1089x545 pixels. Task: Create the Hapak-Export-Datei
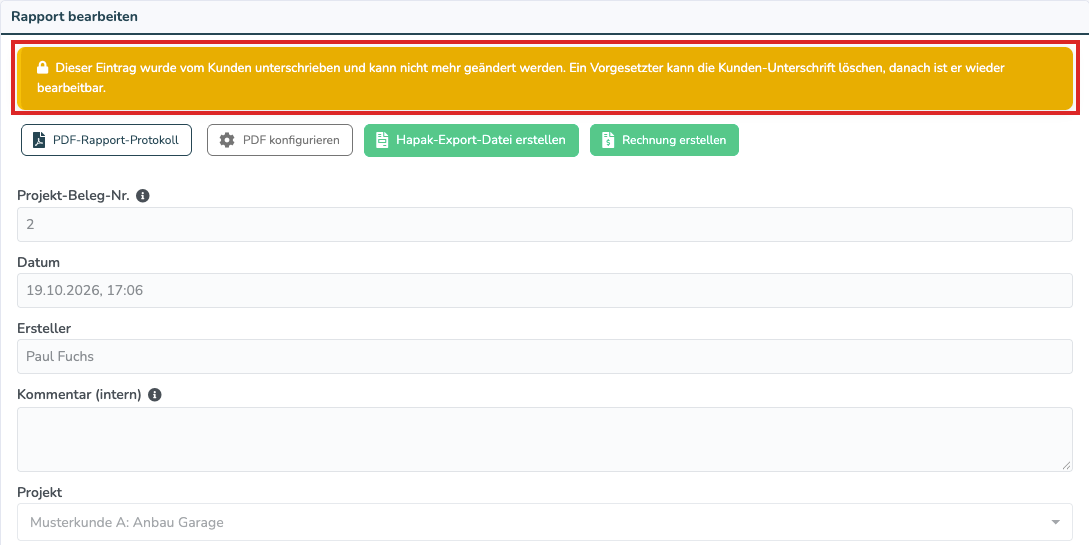coord(471,140)
